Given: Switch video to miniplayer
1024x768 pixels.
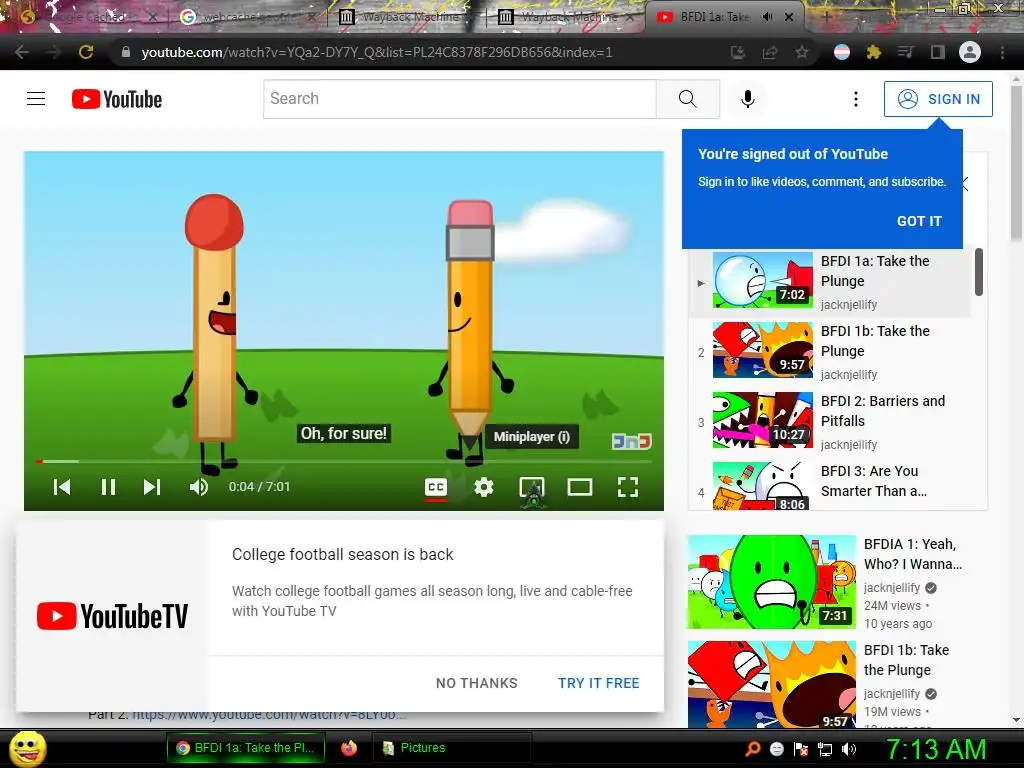Looking at the screenshot, I should [532, 487].
